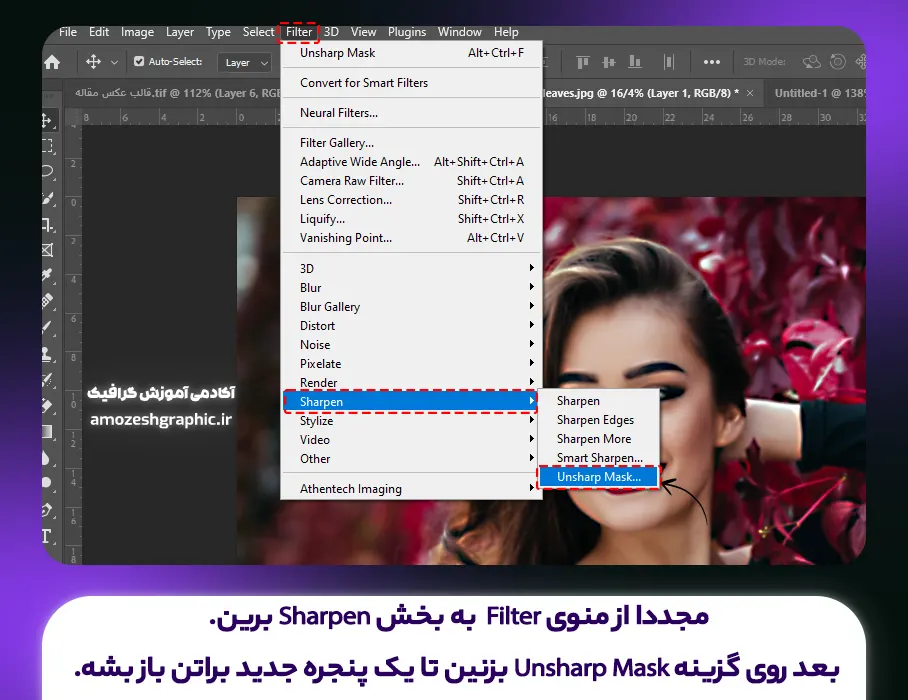Select the Pen tool

[47, 510]
